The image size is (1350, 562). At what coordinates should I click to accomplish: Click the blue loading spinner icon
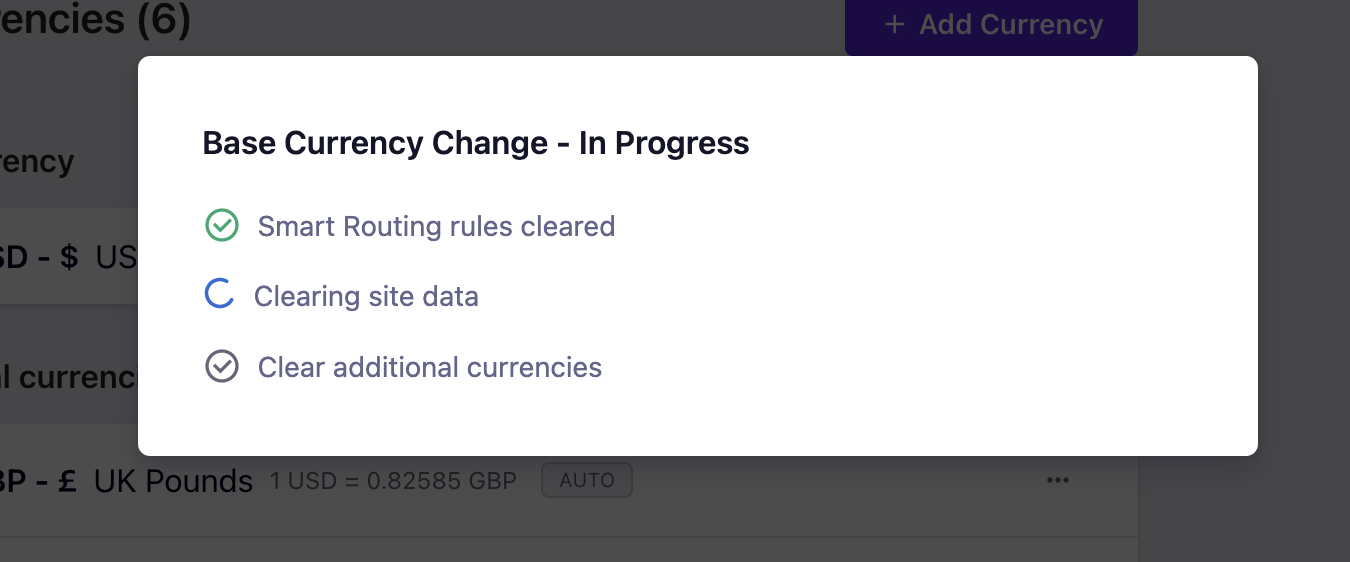coord(219,295)
